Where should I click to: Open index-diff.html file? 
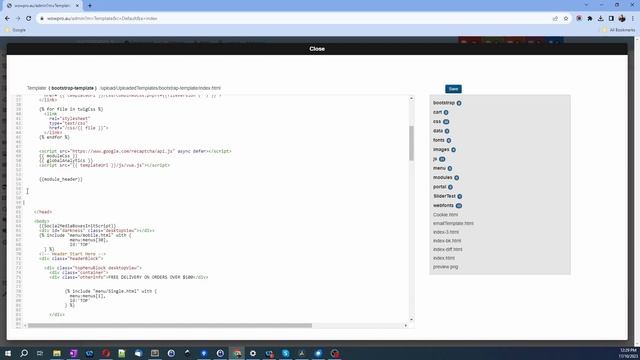click(x=448, y=249)
